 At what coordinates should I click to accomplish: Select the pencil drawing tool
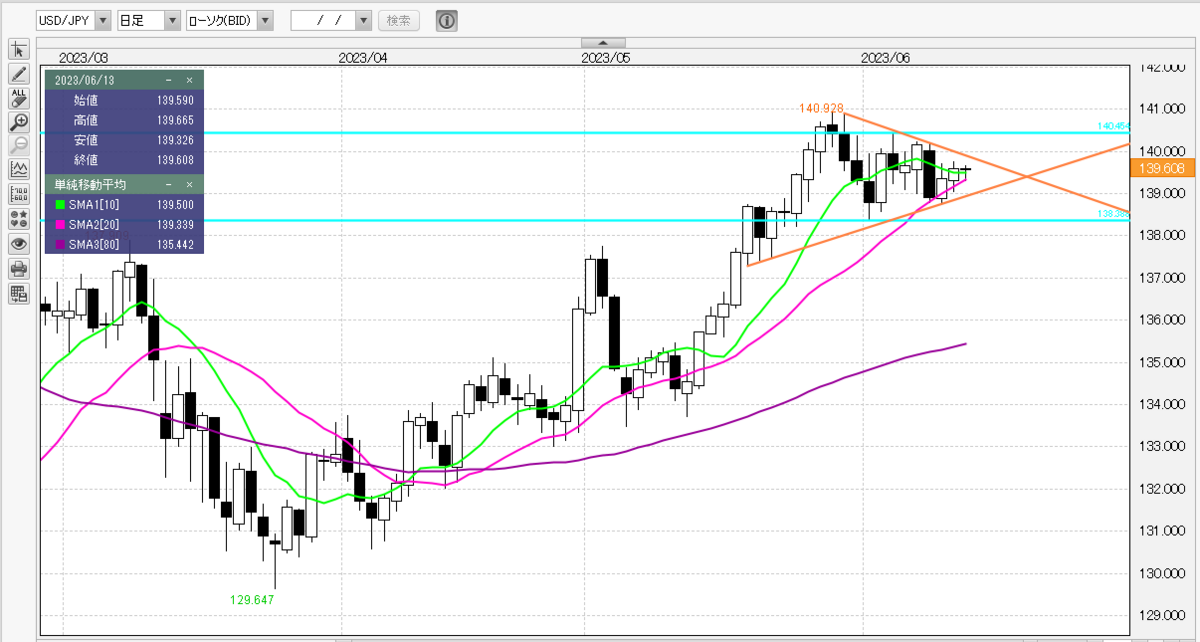18,74
